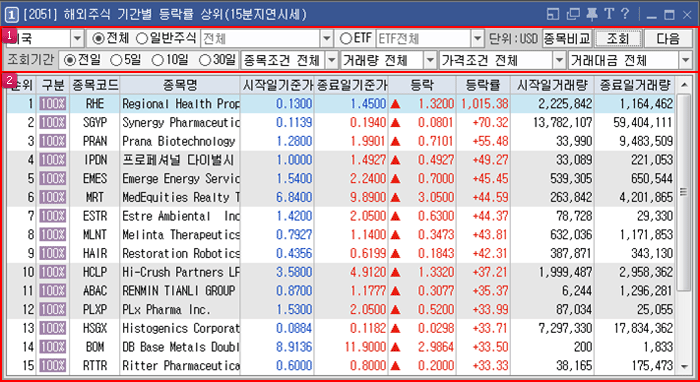Click the 100% badge in MLNT row
The image size is (700, 382).
pos(52,235)
